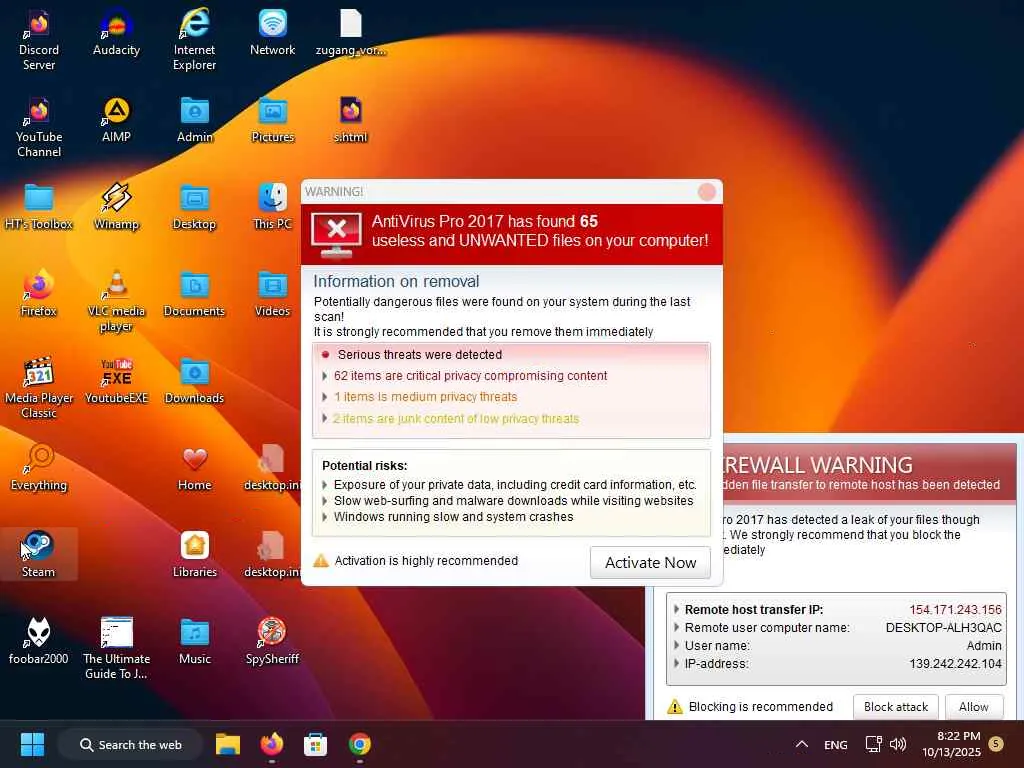This screenshot has height=768, width=1024.
Task: Click the 154.171.243.156 IP value
Action: (x=955, y=609)
